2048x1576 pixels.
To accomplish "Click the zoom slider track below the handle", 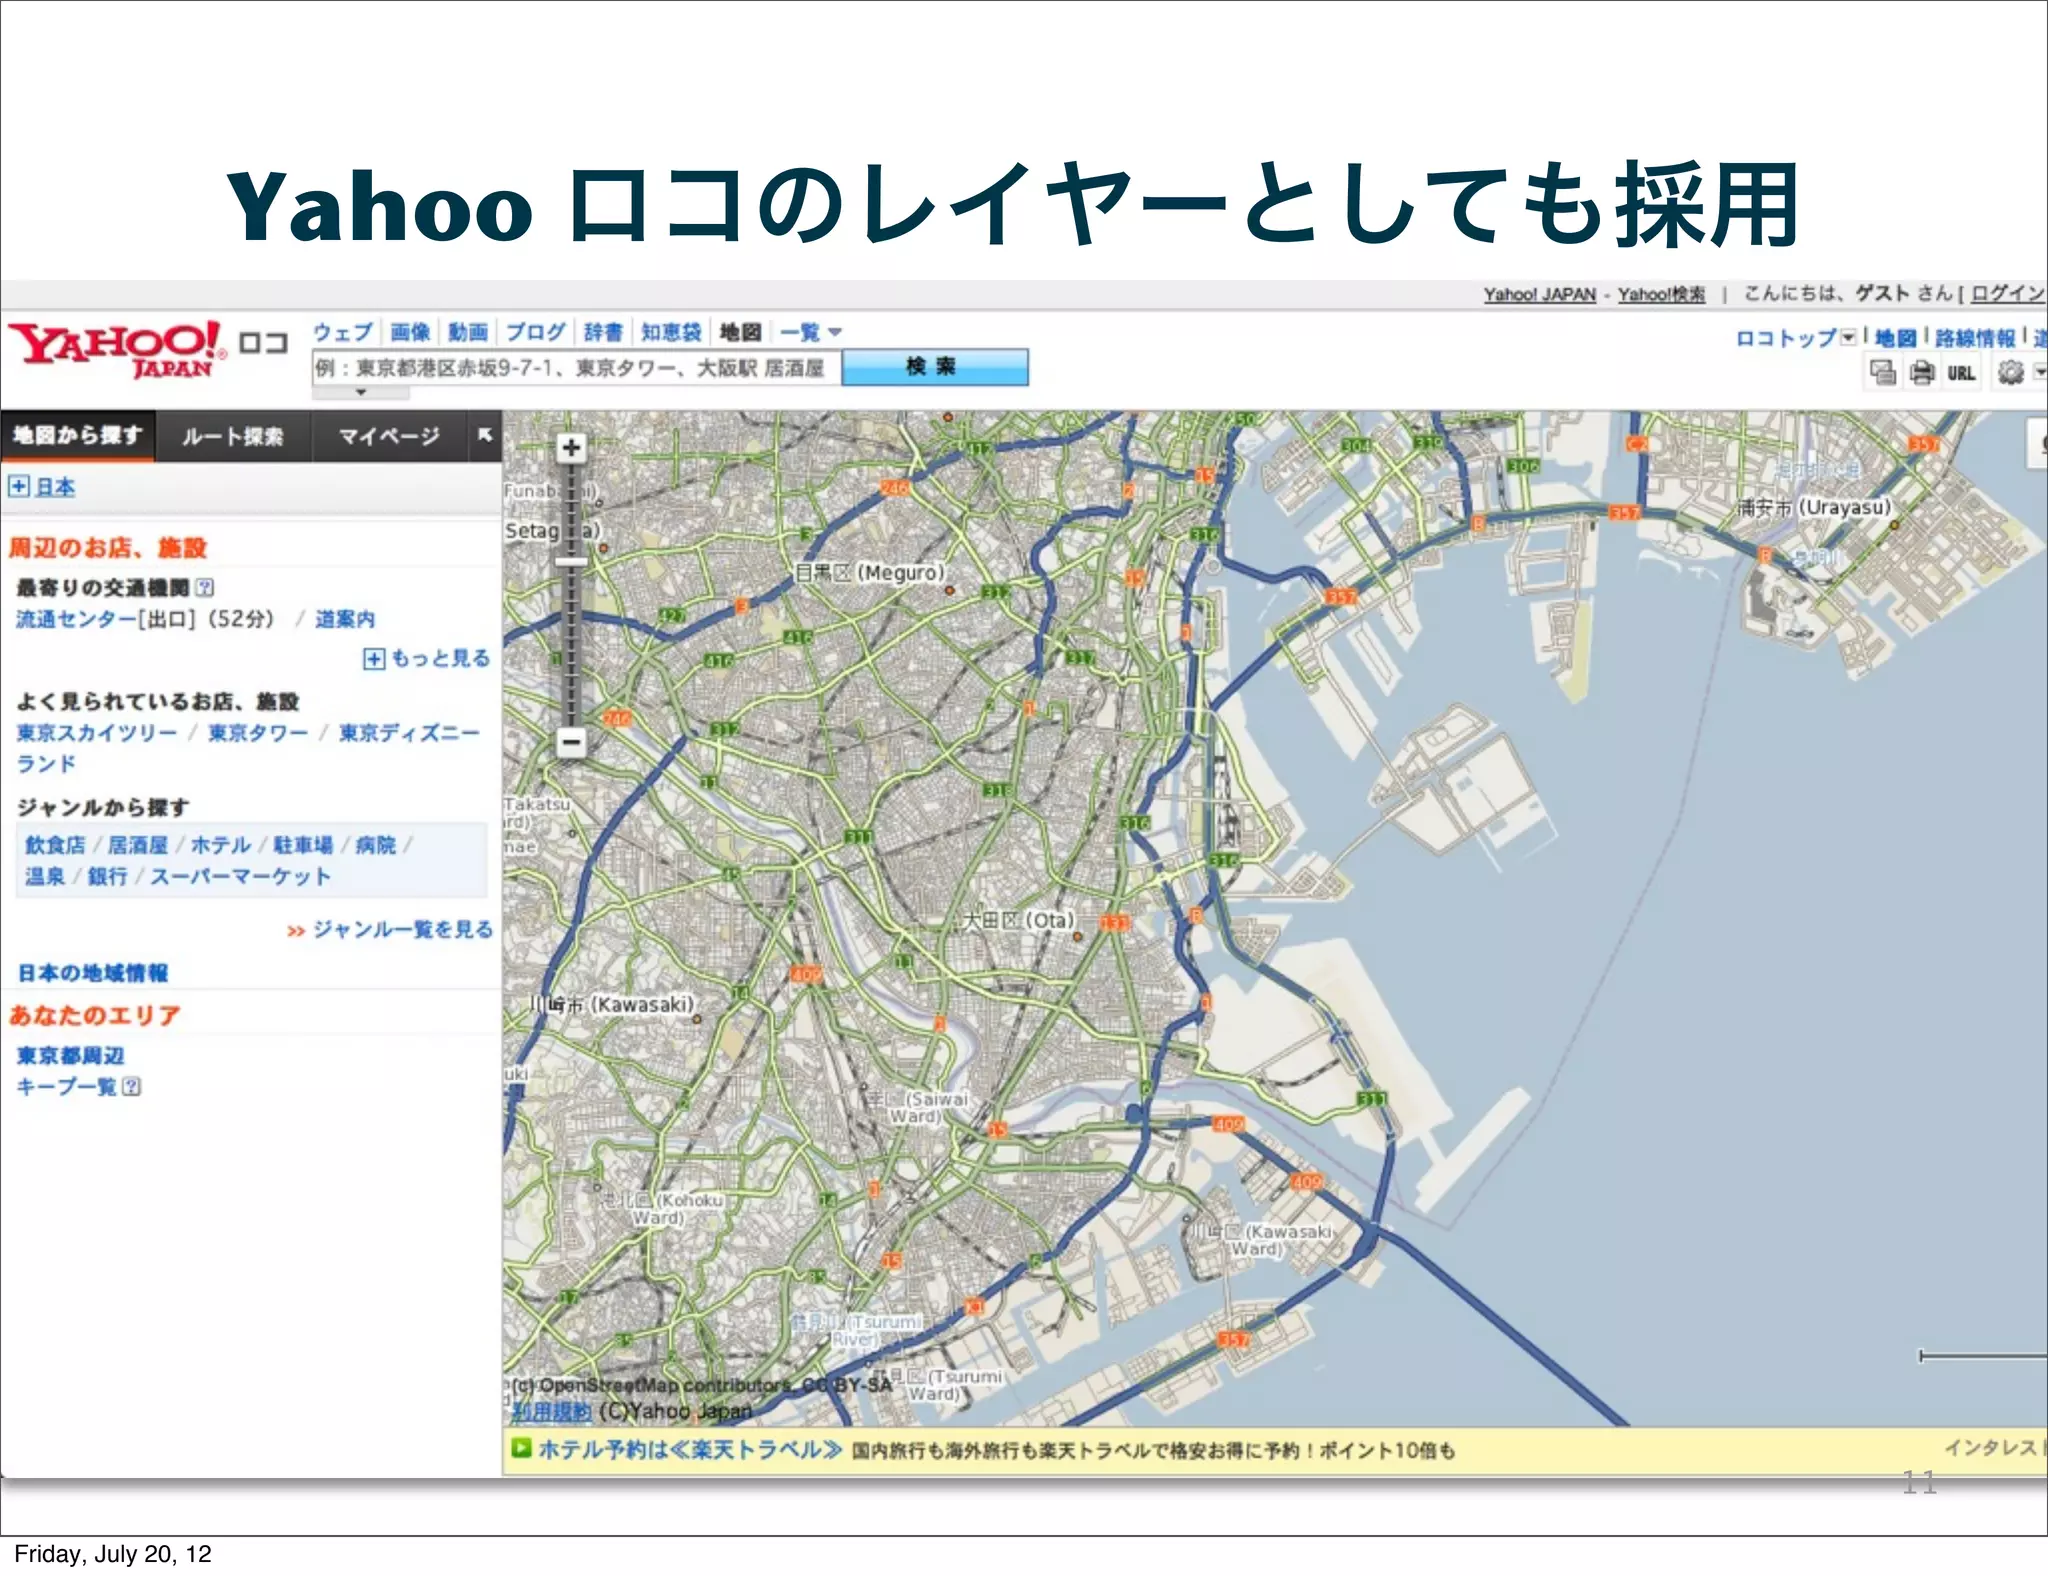I will 571,647.
